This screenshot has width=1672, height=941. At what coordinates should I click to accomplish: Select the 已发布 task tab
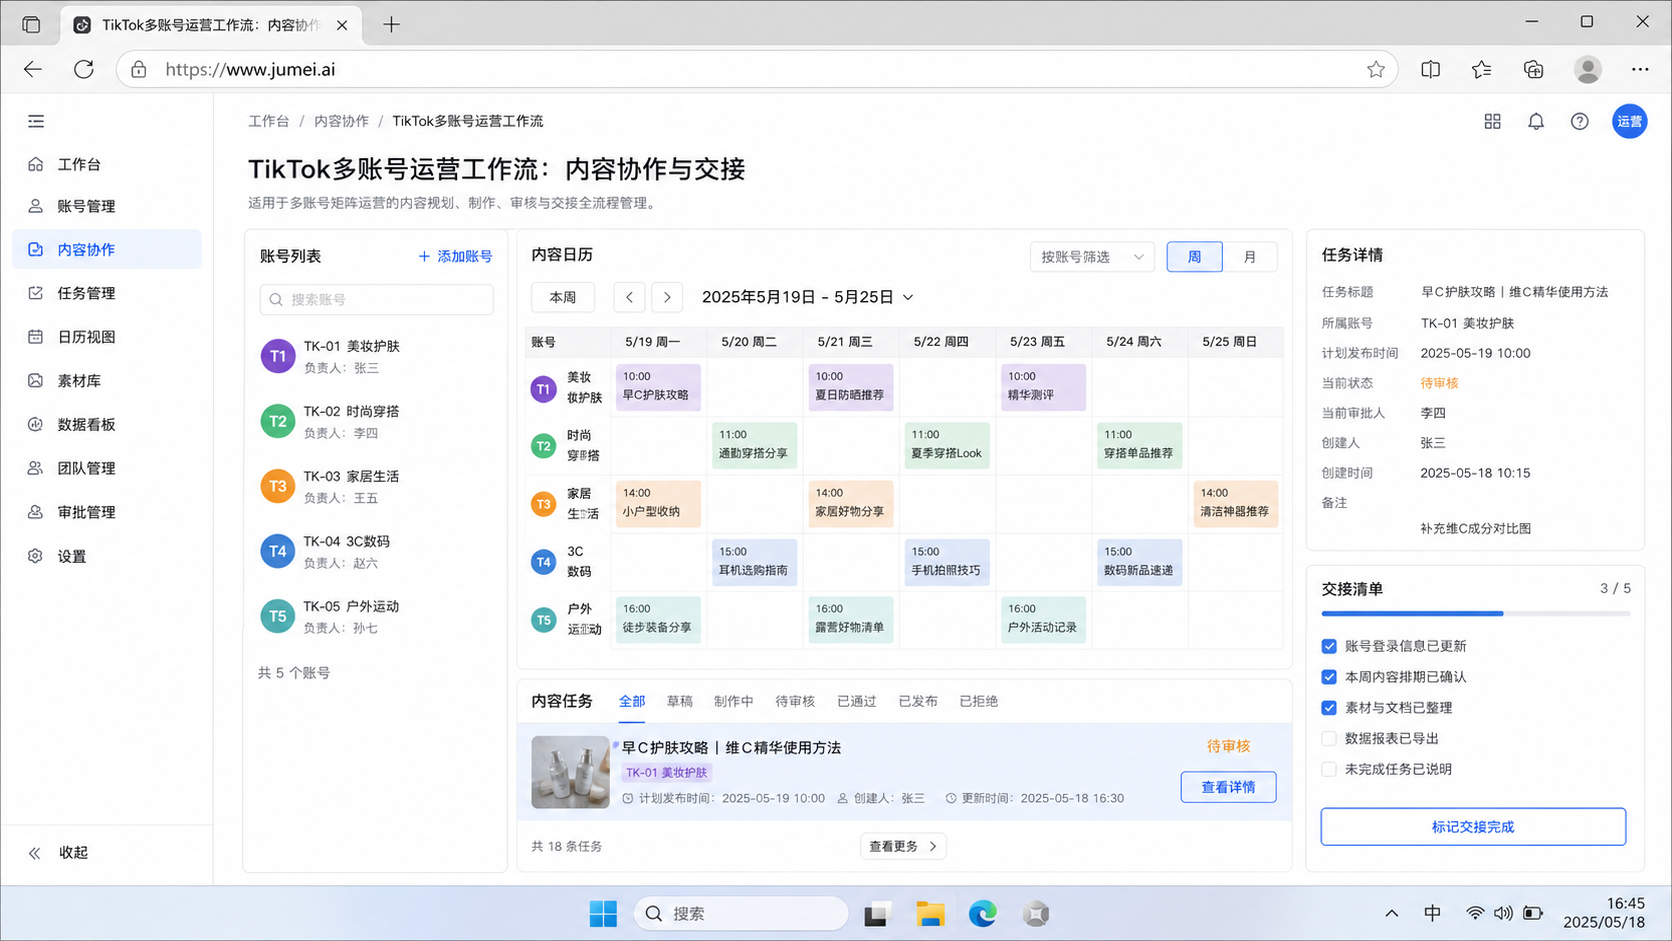(918, 701)
